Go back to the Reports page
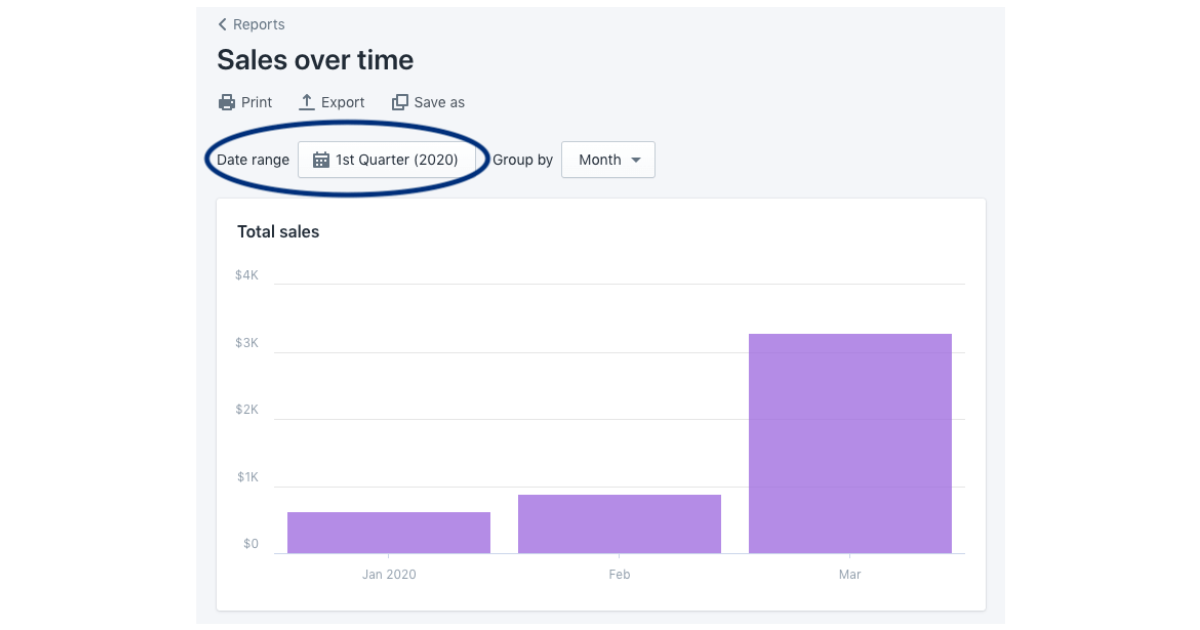 tap(258, 24)
